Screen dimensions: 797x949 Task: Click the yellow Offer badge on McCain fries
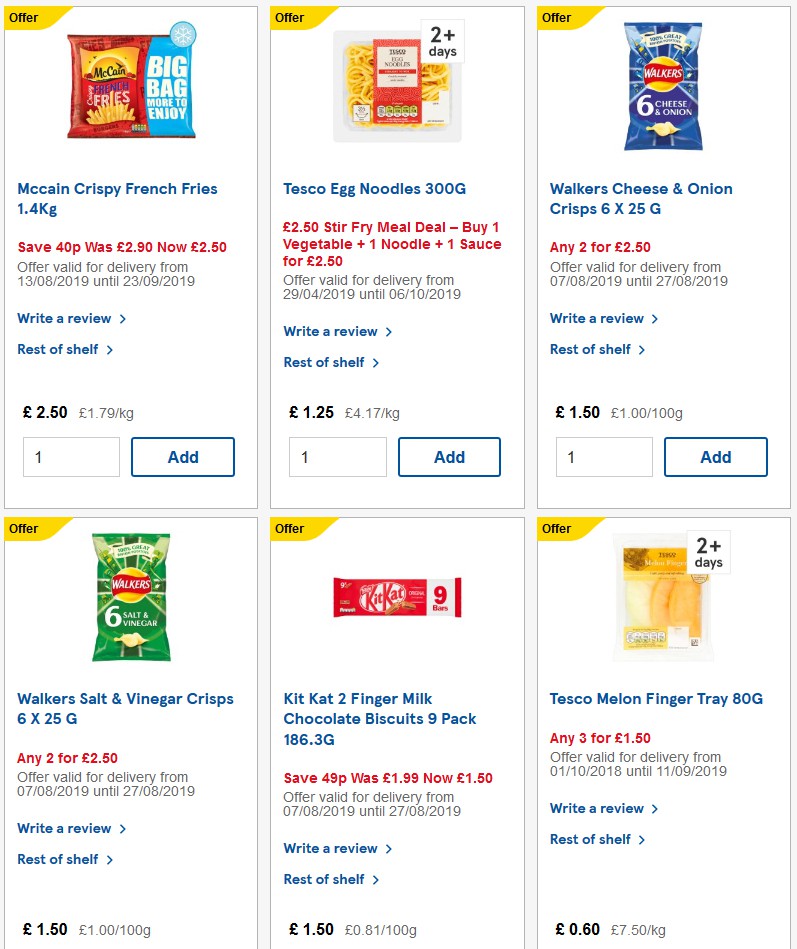pos(24,17)
